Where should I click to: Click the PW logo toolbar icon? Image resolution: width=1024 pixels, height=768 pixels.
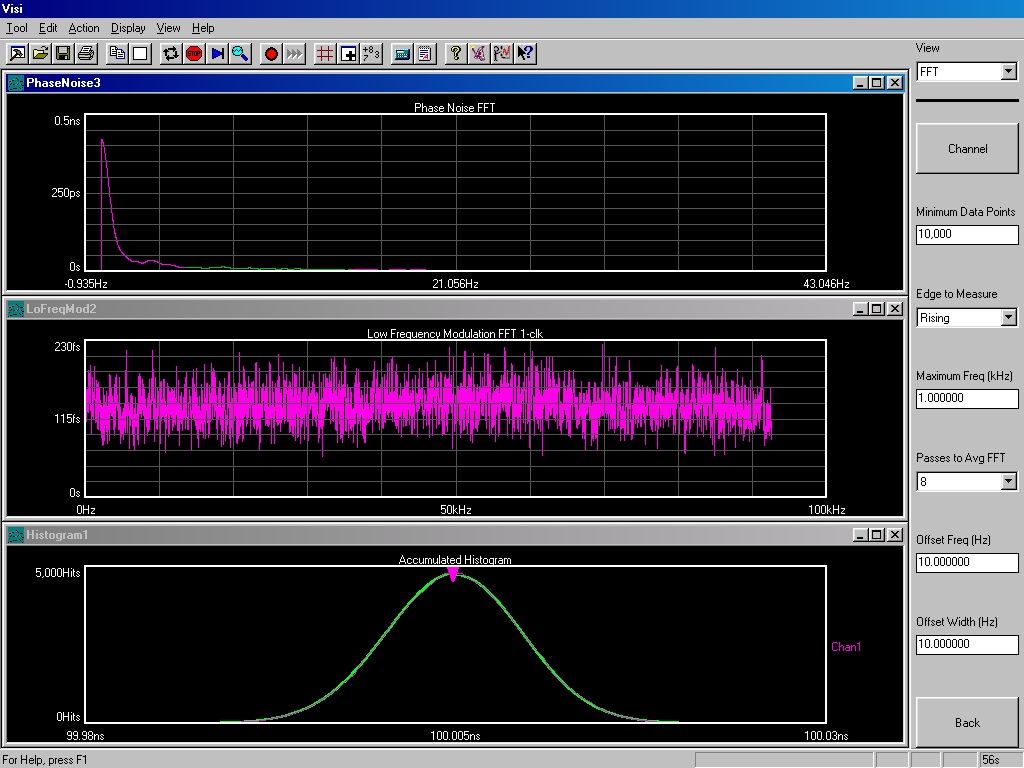(x=502, y=54)
